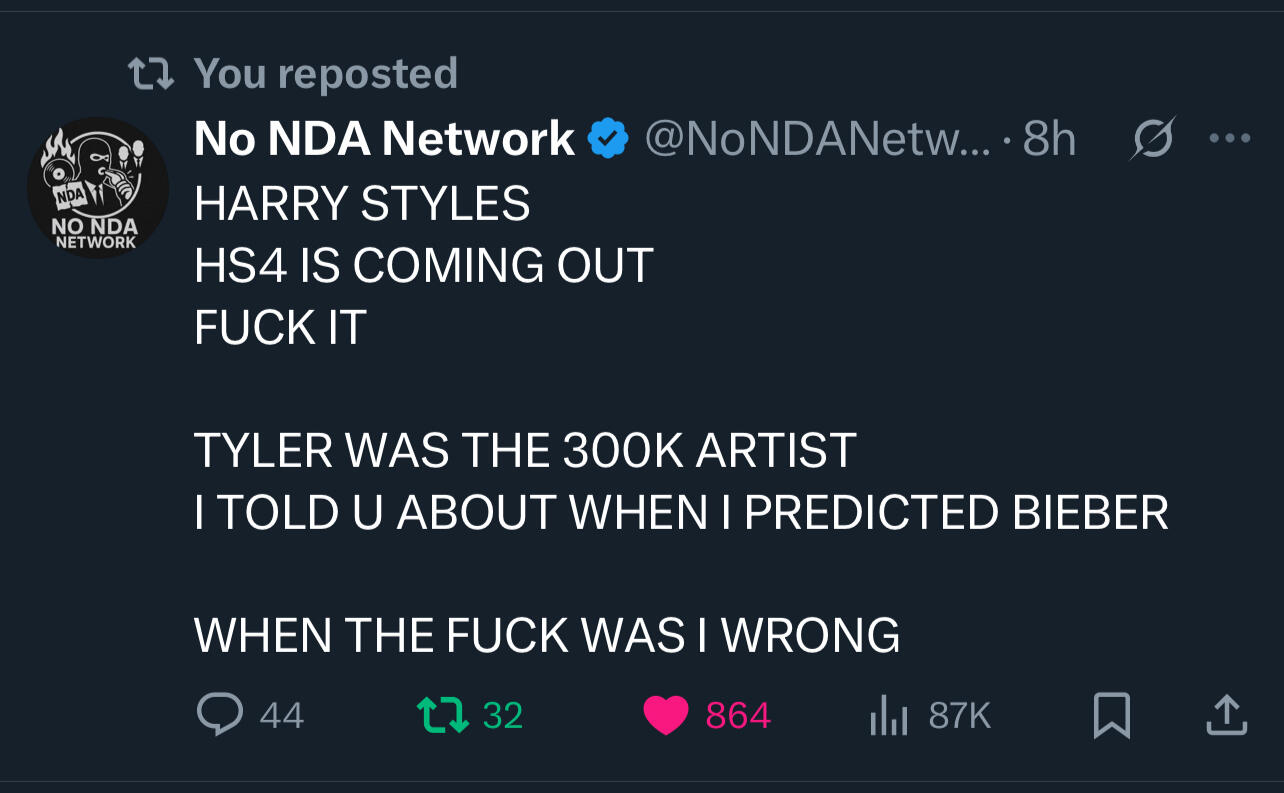Click the No NDA Network display name
This screenshot has width=1284, height=793.
[x=384, y=139]
